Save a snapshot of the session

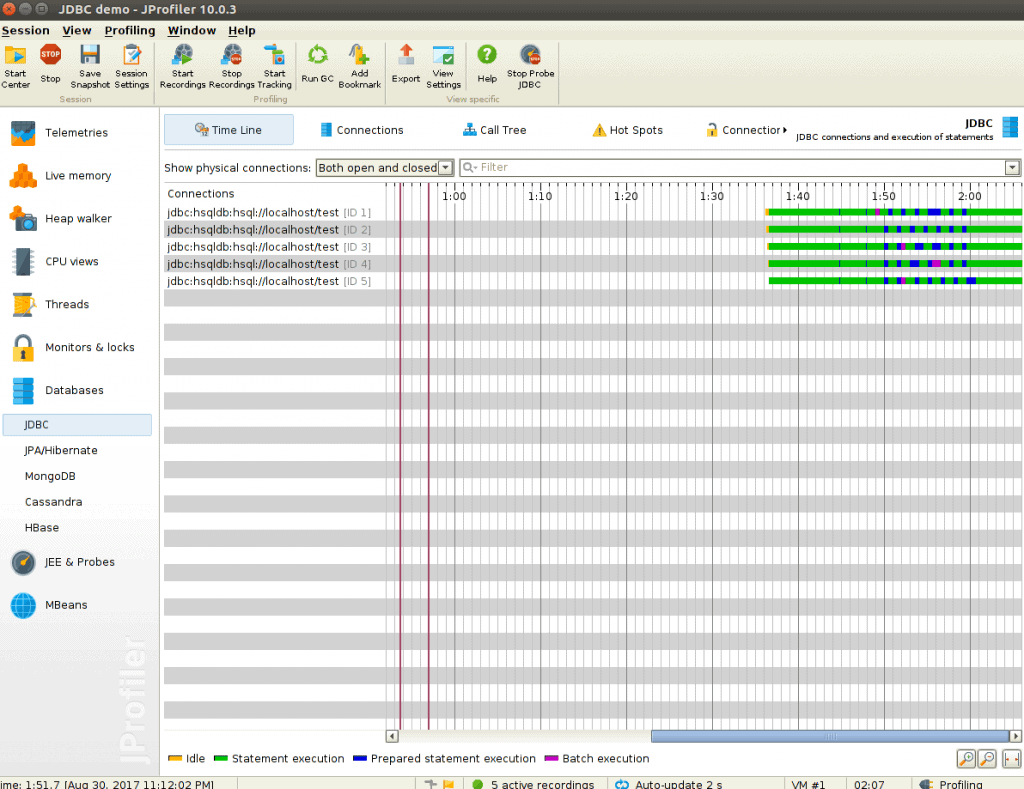point(90,67)
